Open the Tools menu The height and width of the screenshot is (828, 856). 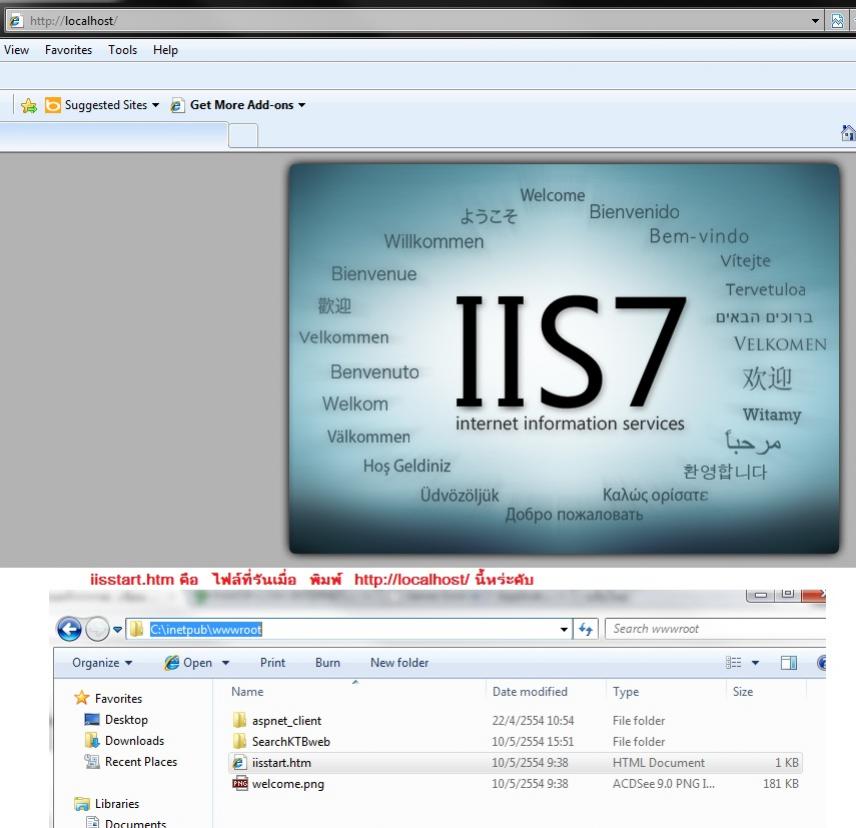(x=122, y=50)
